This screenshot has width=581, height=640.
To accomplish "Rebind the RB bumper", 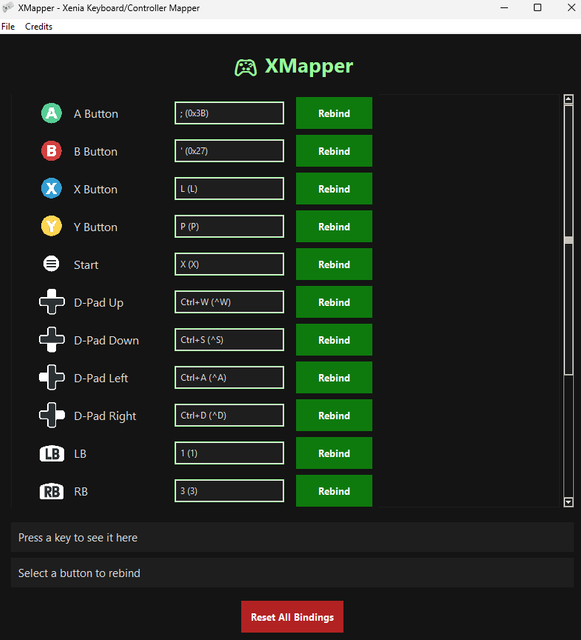I will [x=334, y=491].
